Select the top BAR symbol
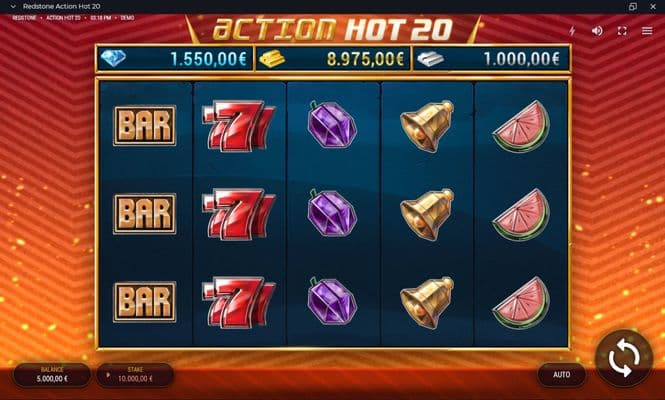The height and width of the screenshot is (400, 665). click(x=145, y=125)
